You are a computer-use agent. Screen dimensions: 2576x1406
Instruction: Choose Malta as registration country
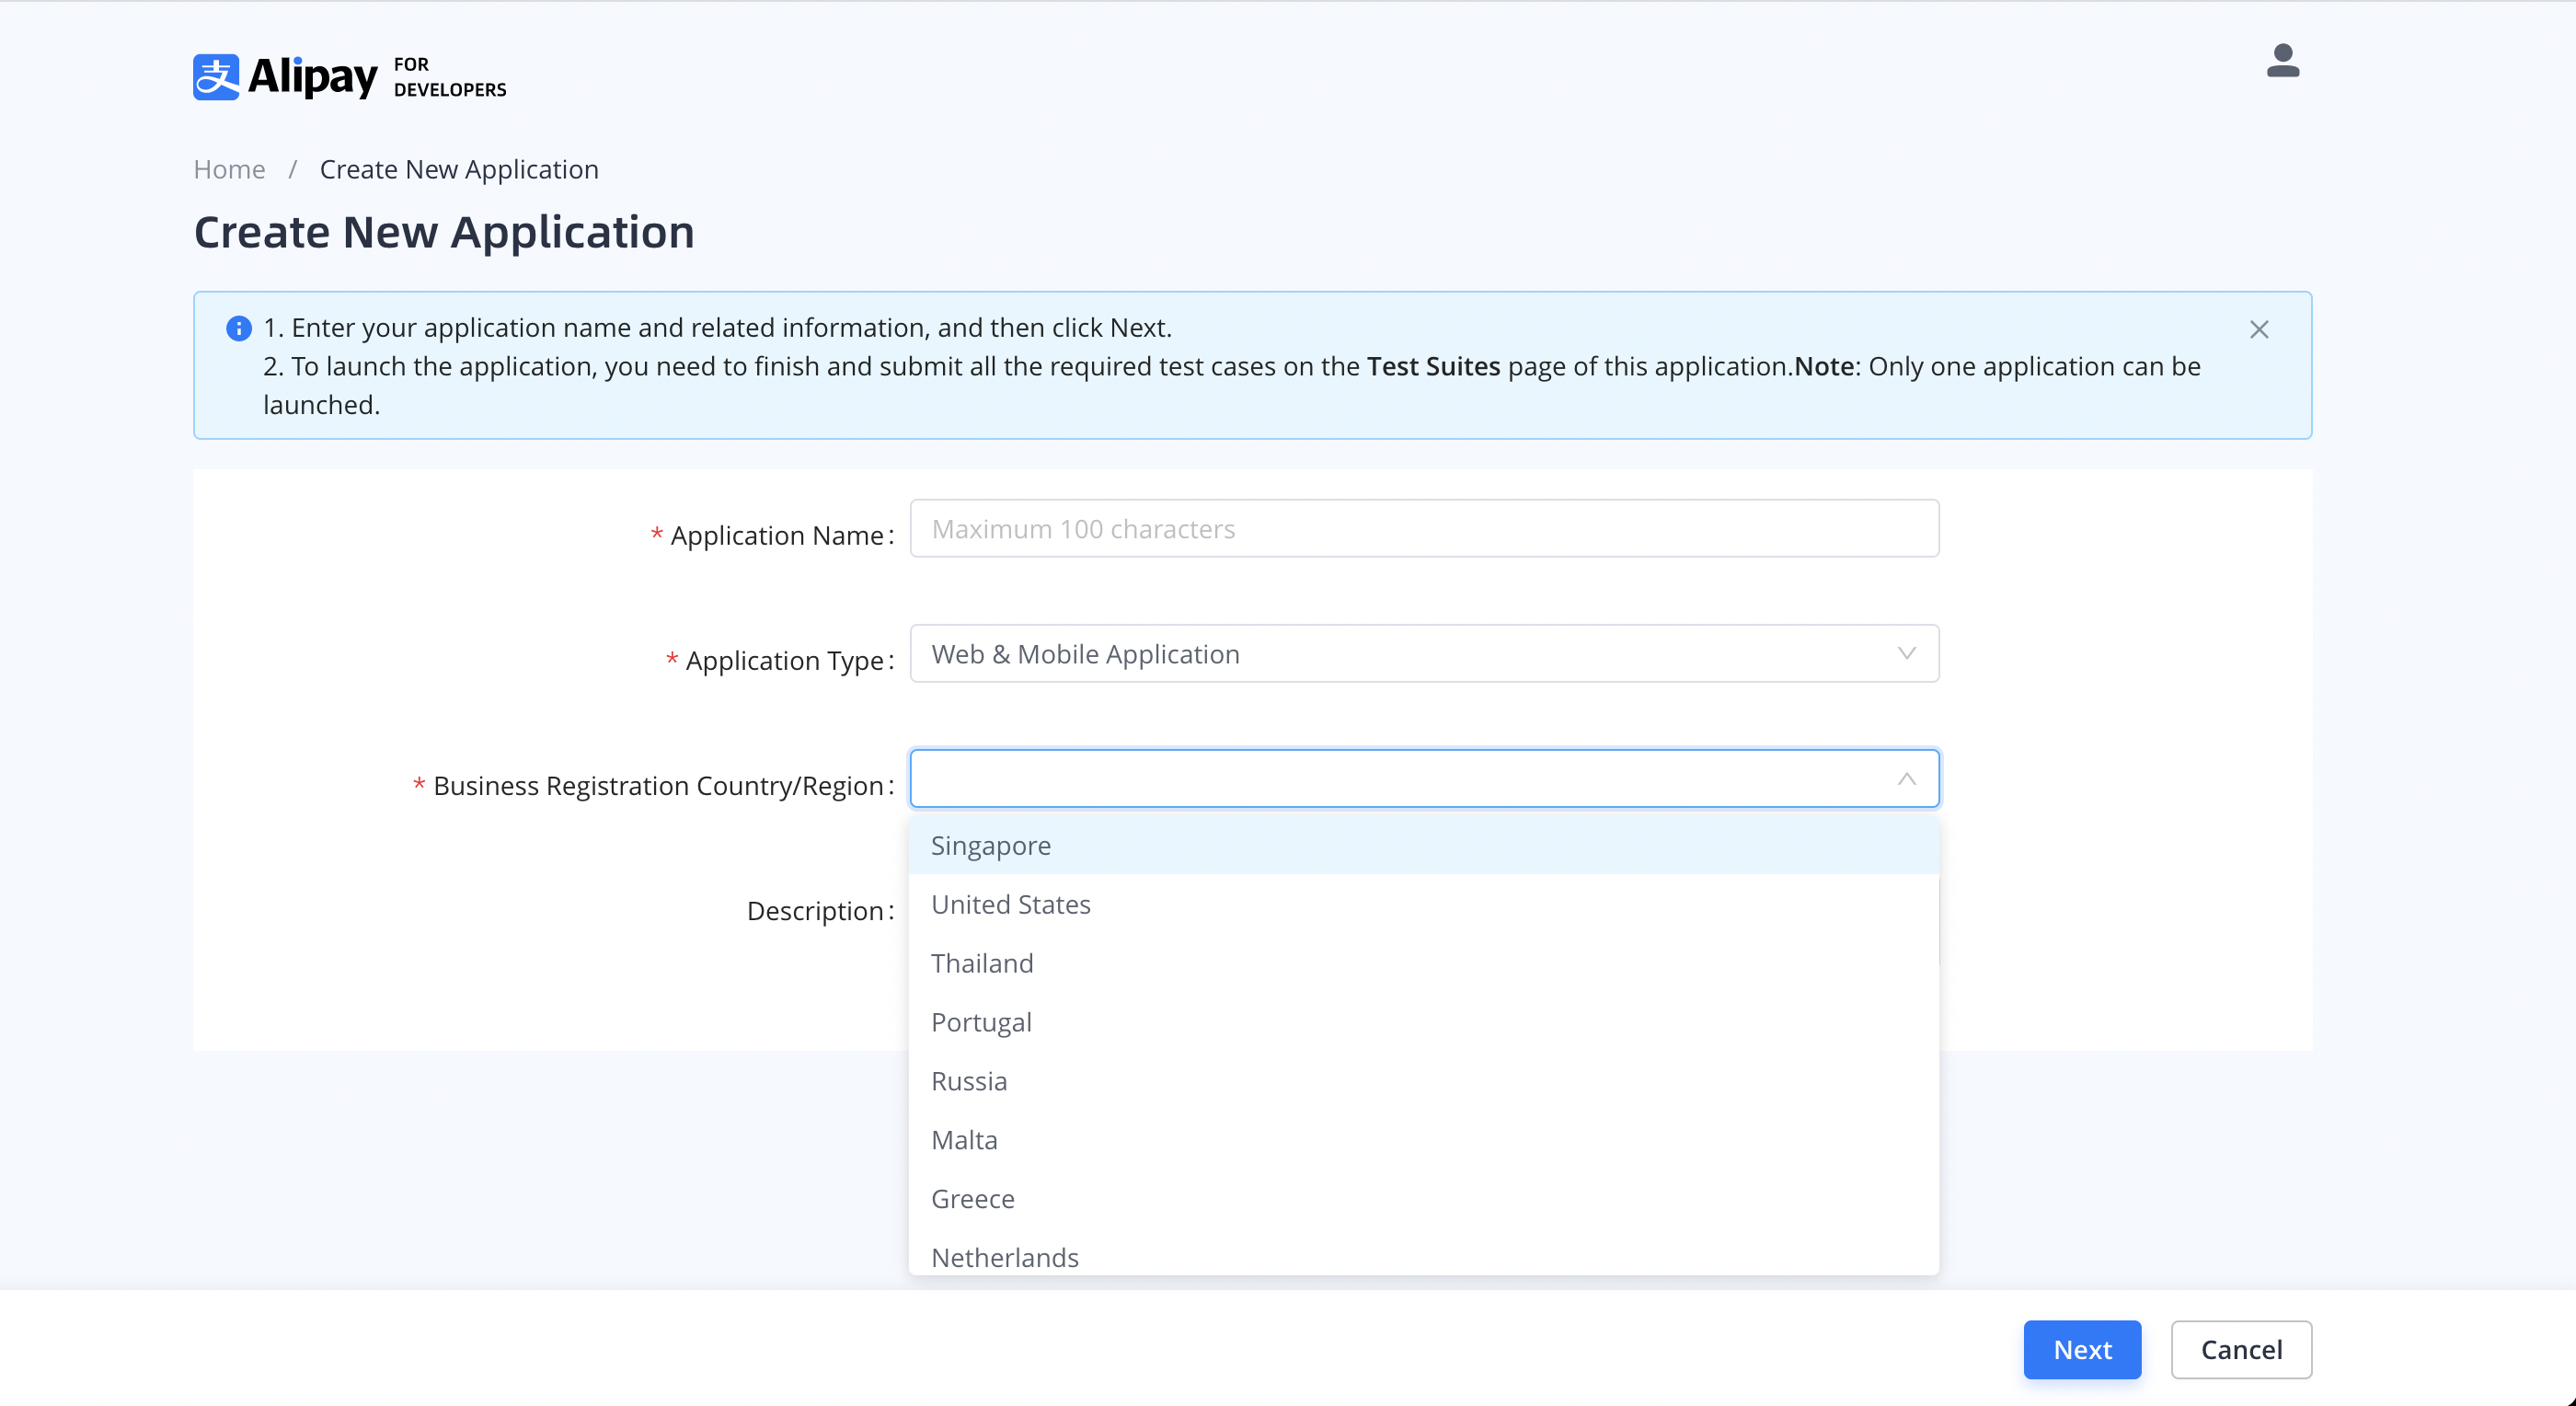(x=963, y=1140)
